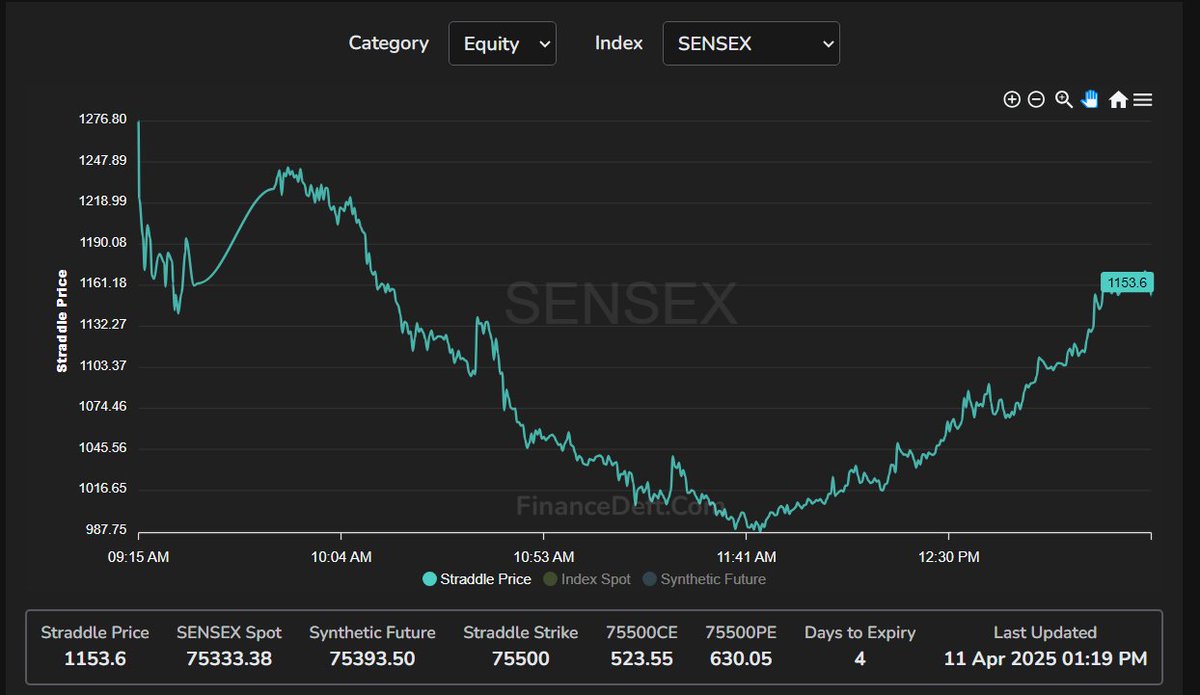Click the 1045.56 y-axis value

coord(103,447)
